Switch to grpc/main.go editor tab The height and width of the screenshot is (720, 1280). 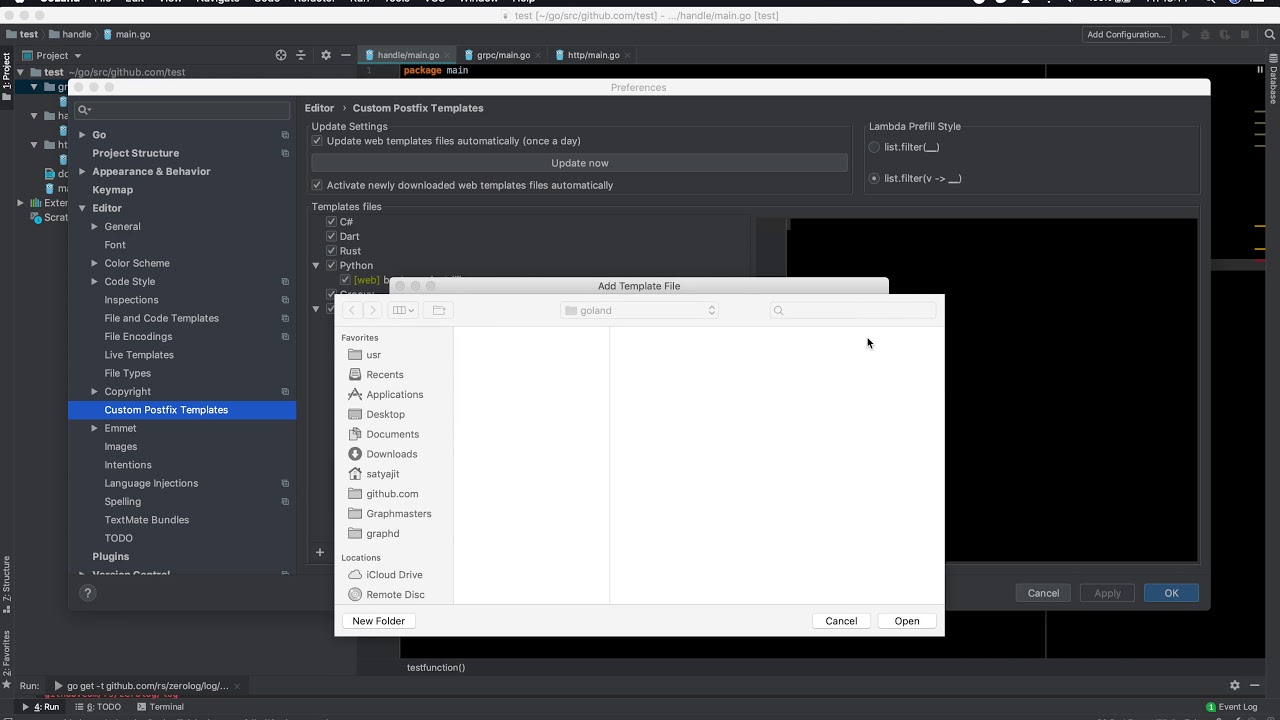pyautogui.click(x=503, y=55)
